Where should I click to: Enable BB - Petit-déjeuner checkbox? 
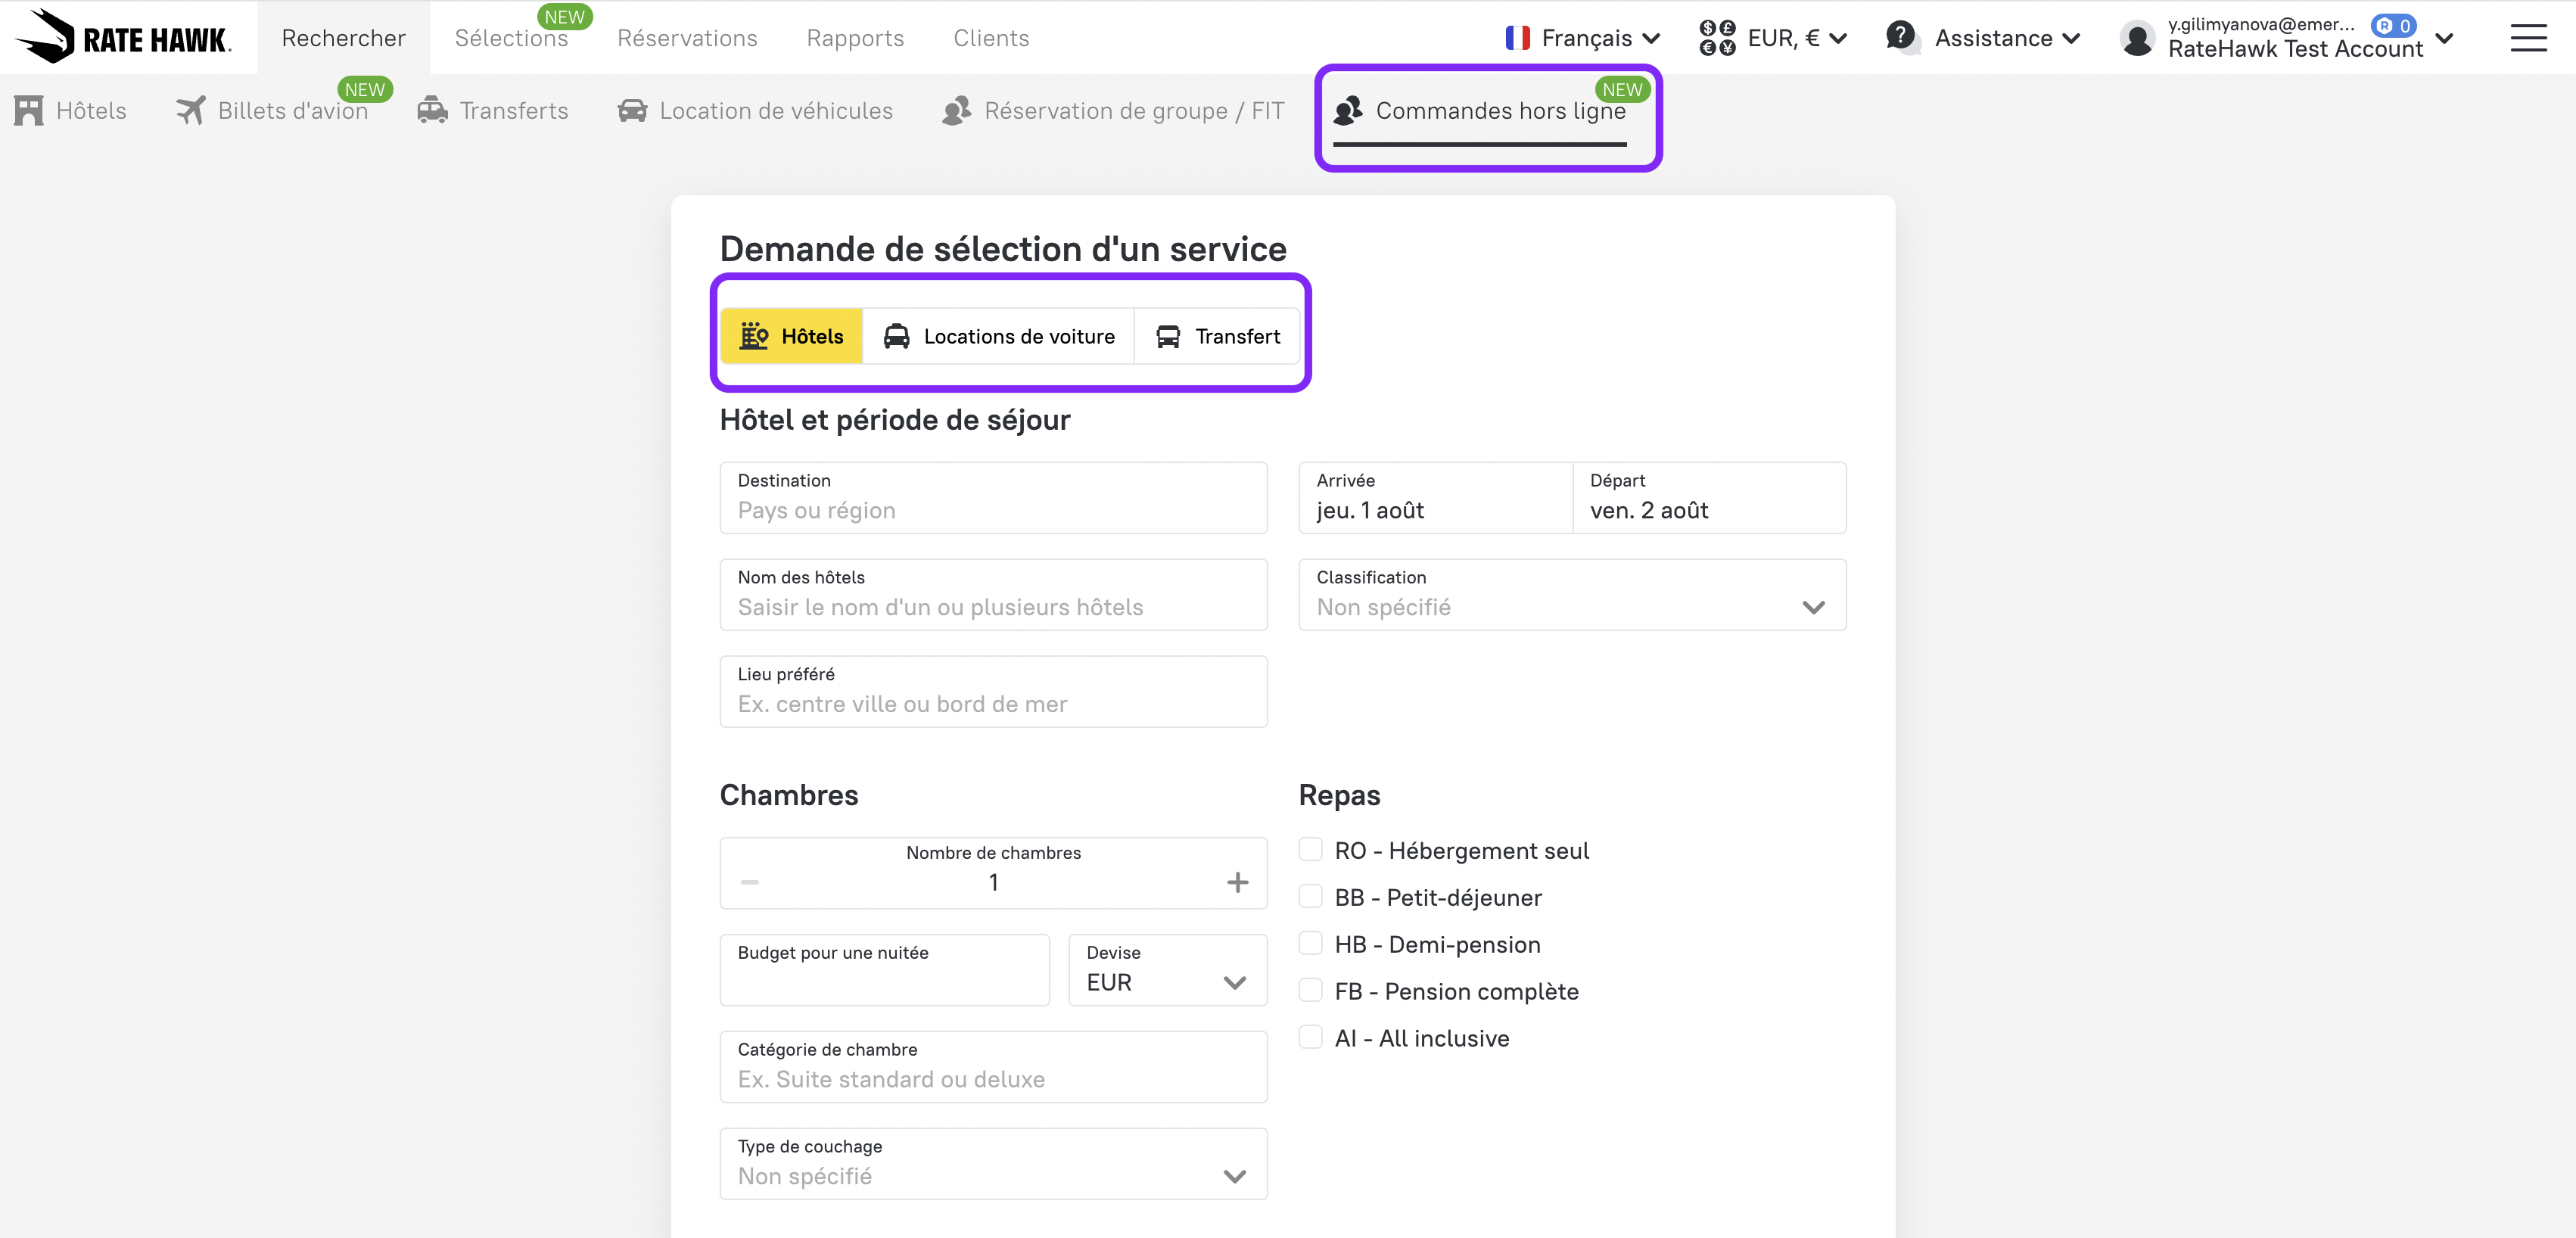(x=1310, y=897)
